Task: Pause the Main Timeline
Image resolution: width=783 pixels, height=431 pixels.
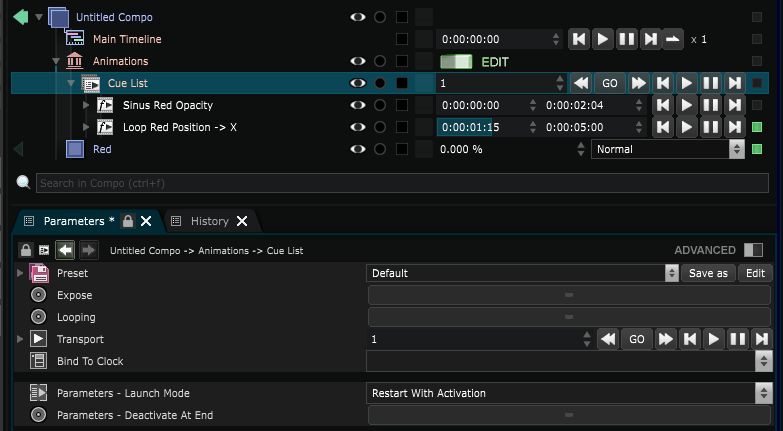Action: (x=627, y=39)
